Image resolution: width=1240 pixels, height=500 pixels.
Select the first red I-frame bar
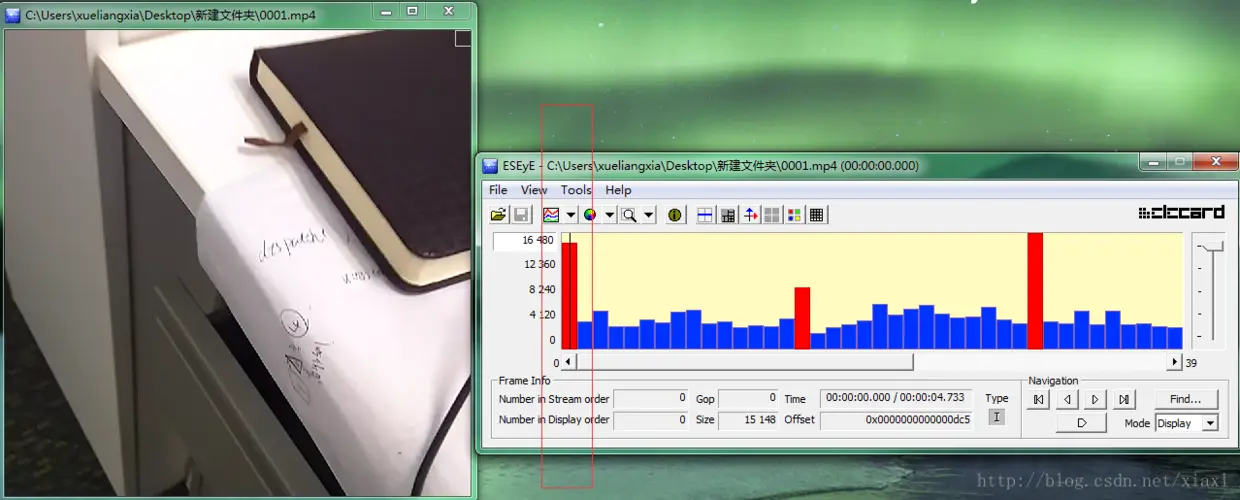(569, 296)
